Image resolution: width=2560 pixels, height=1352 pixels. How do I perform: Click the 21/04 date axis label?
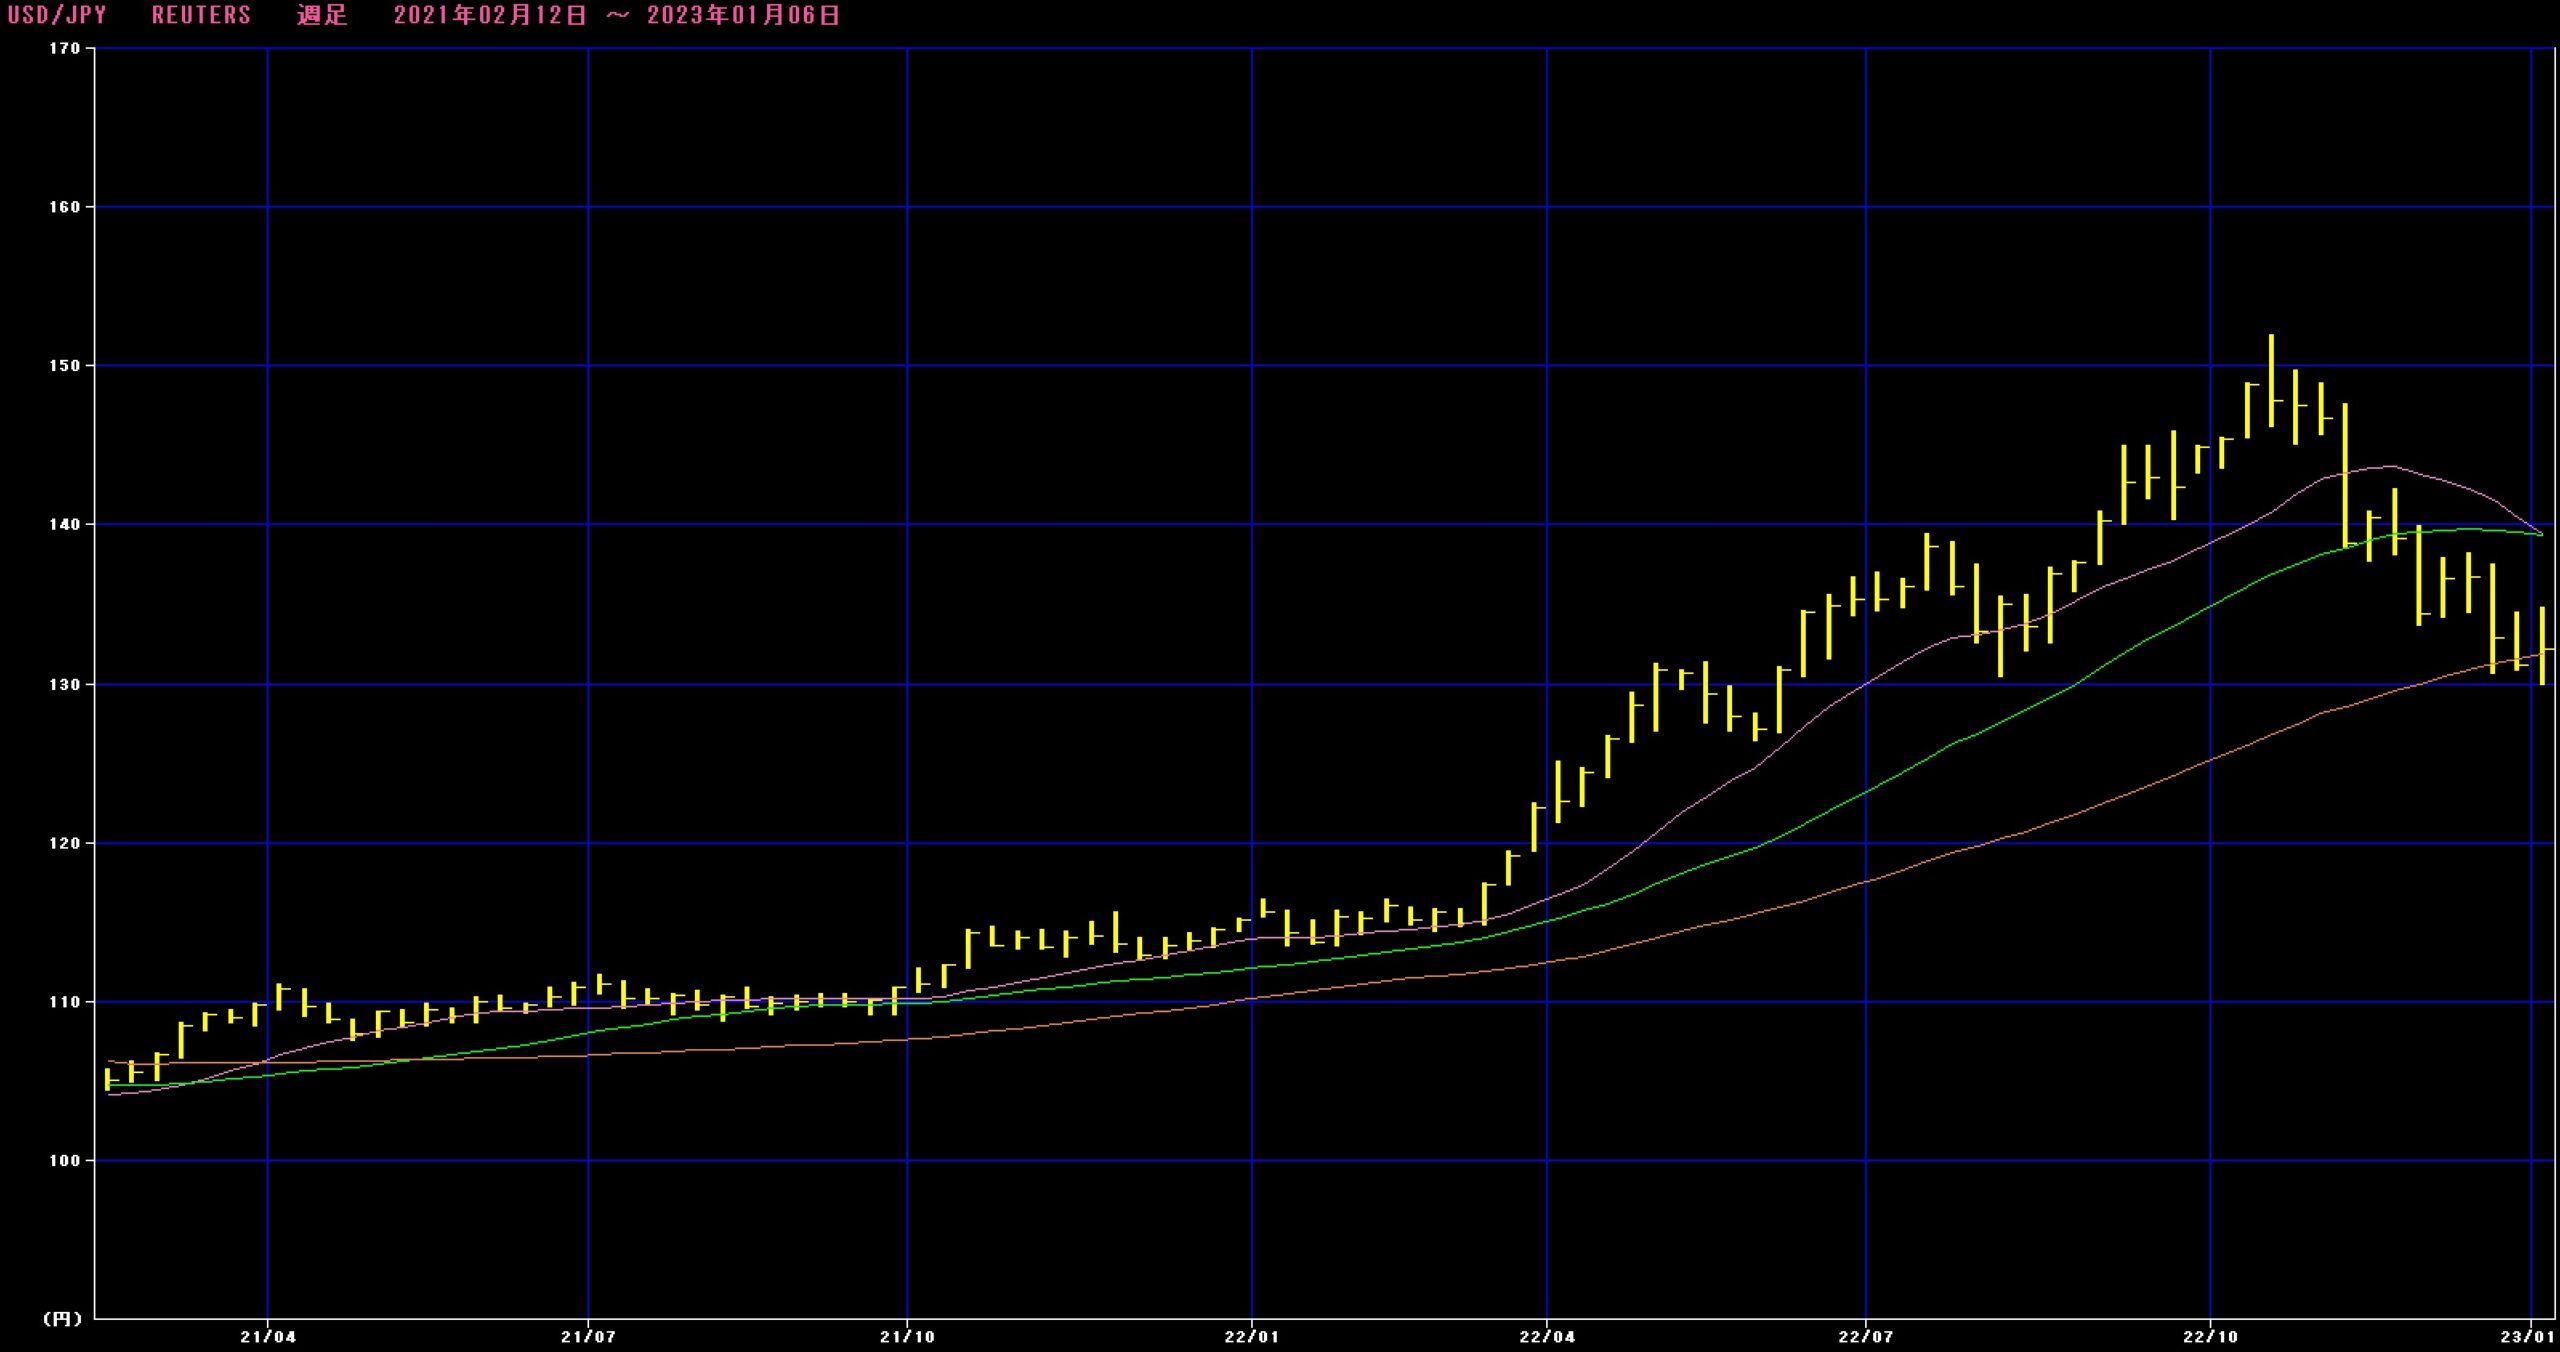[x=268, y=1337]
